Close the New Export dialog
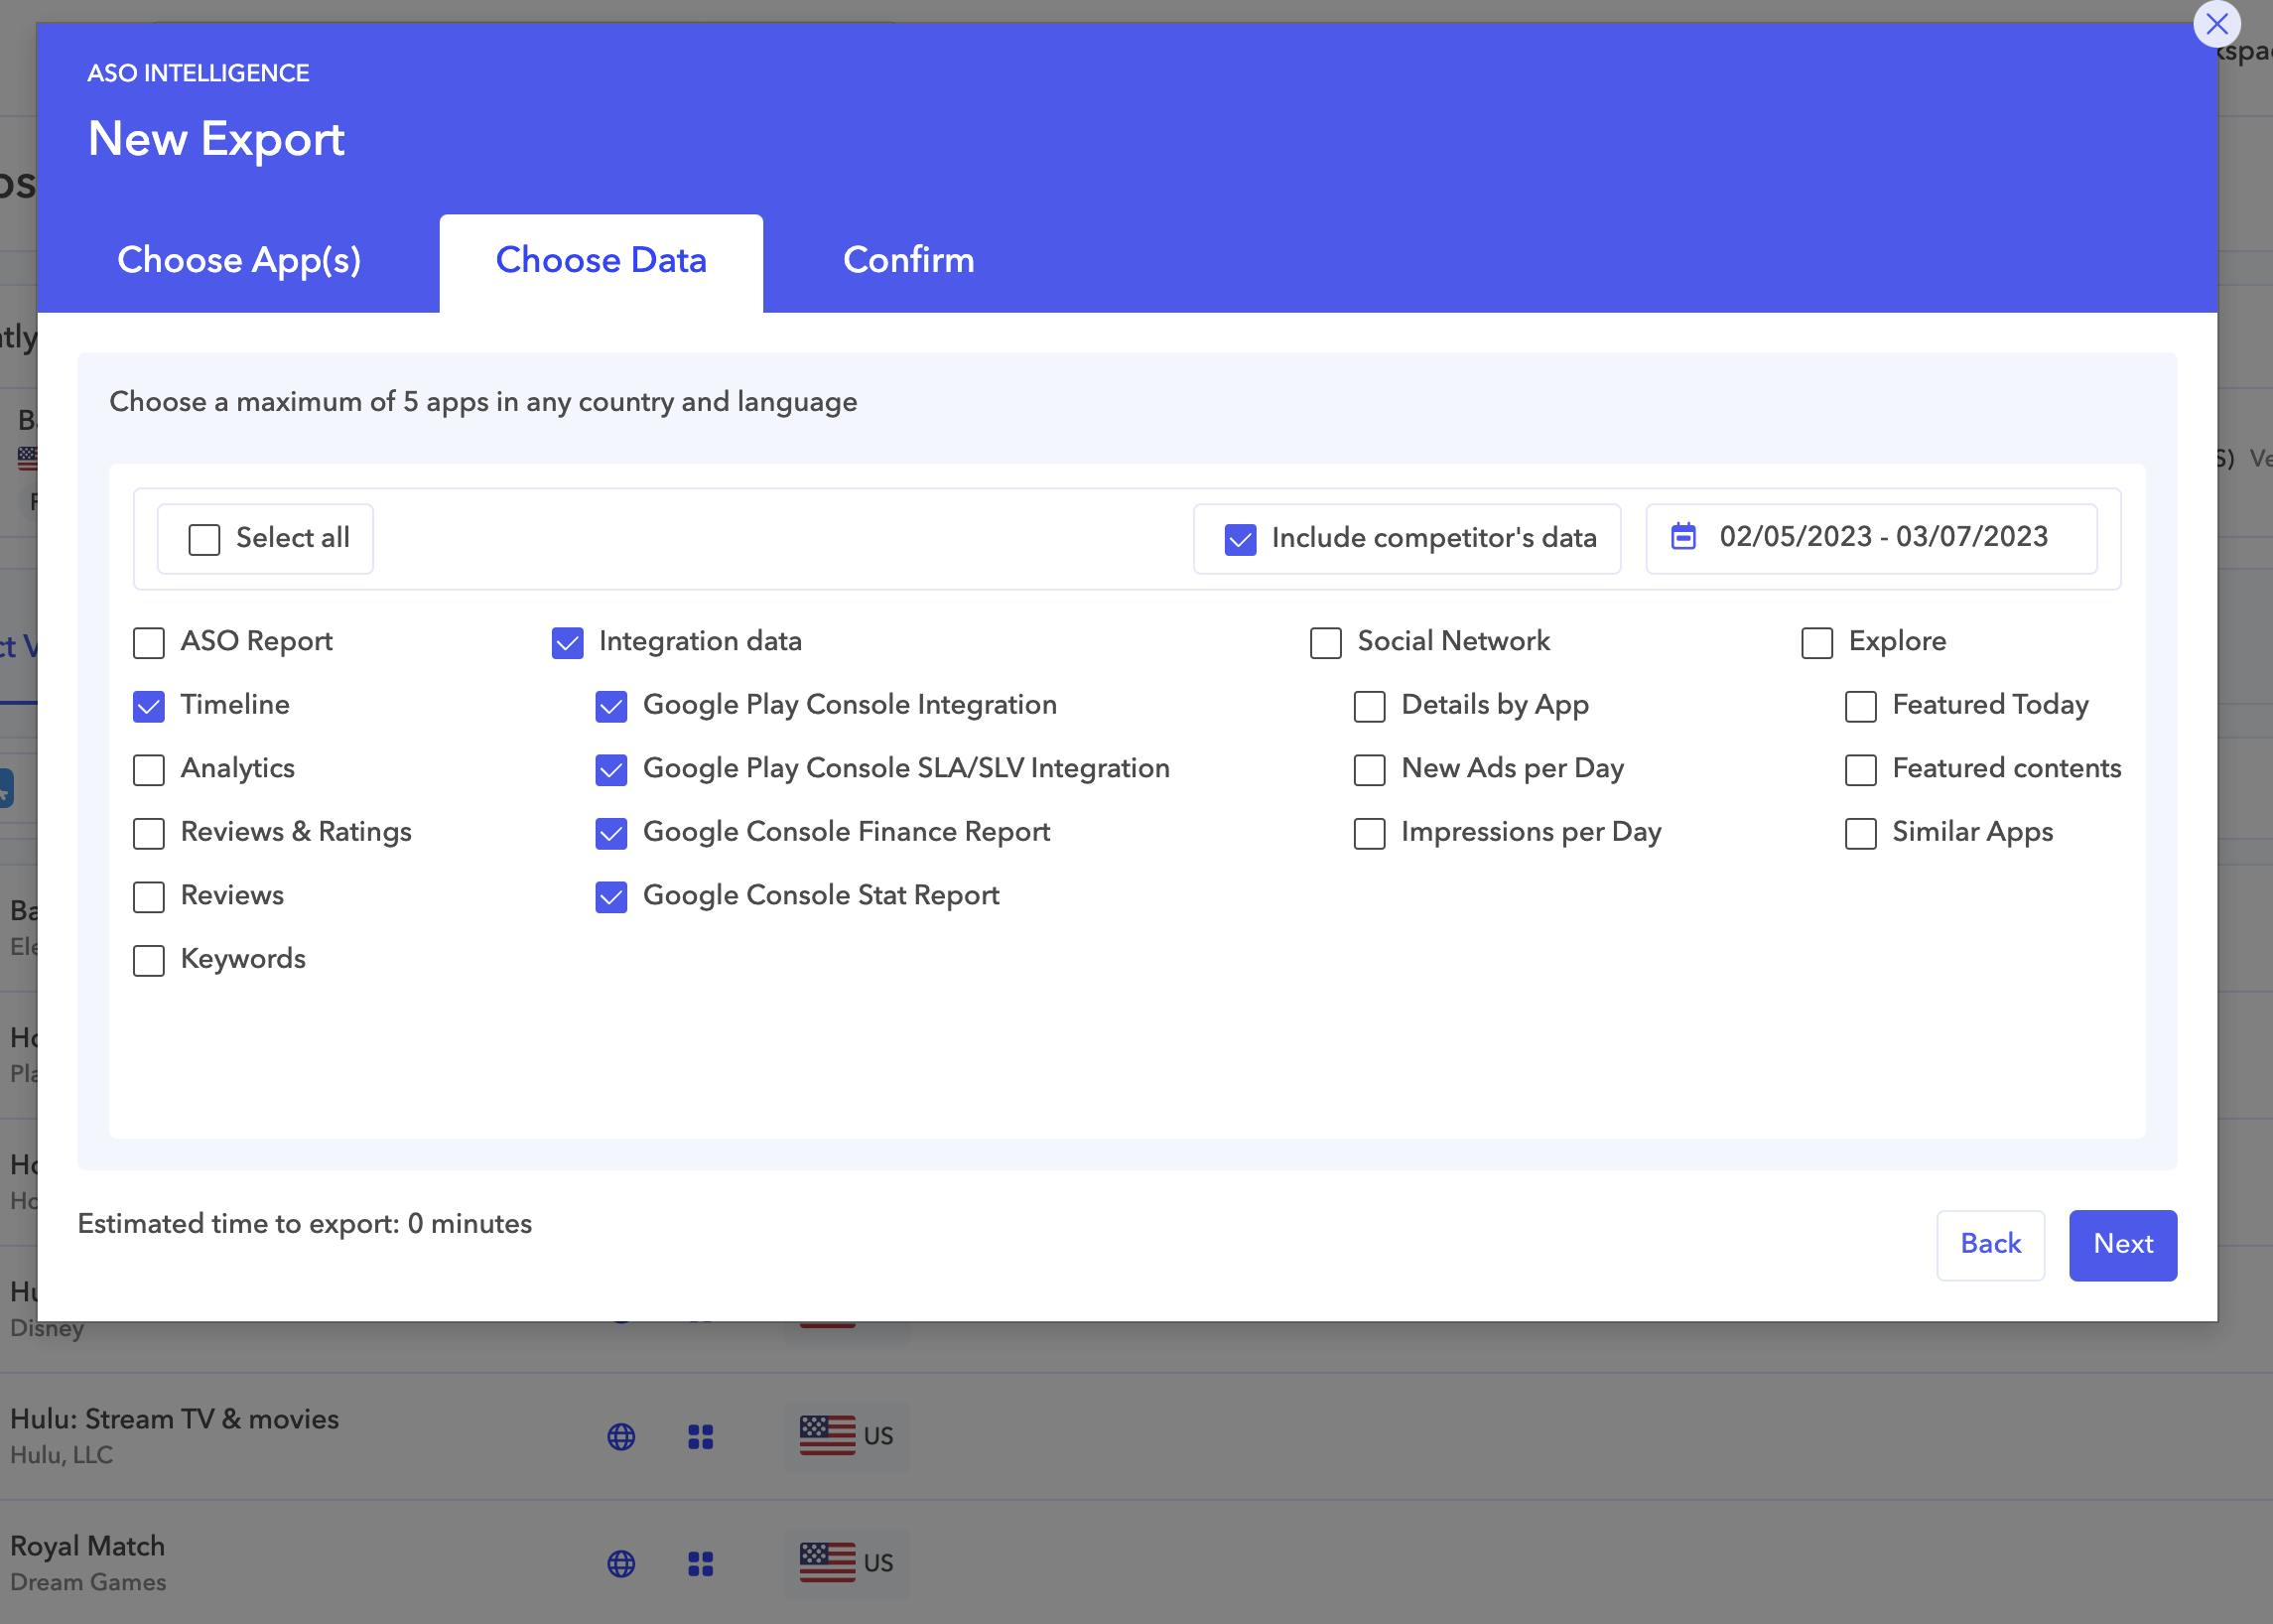The image size is (2273, 1624). (2216, 24)
